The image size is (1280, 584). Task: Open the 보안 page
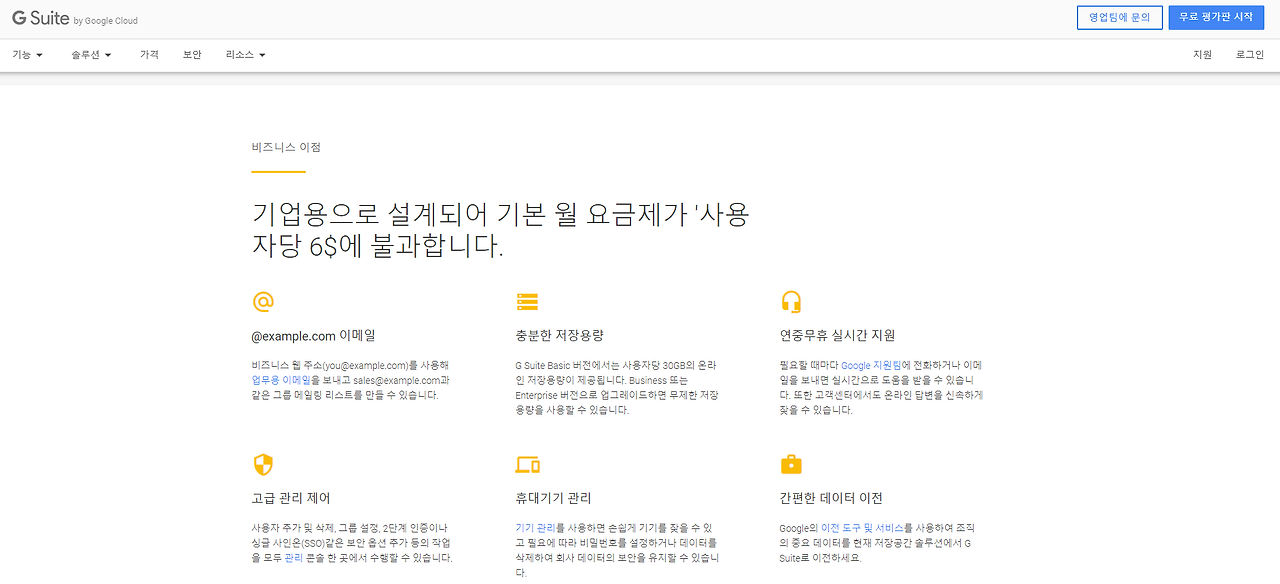pos(192,55)
